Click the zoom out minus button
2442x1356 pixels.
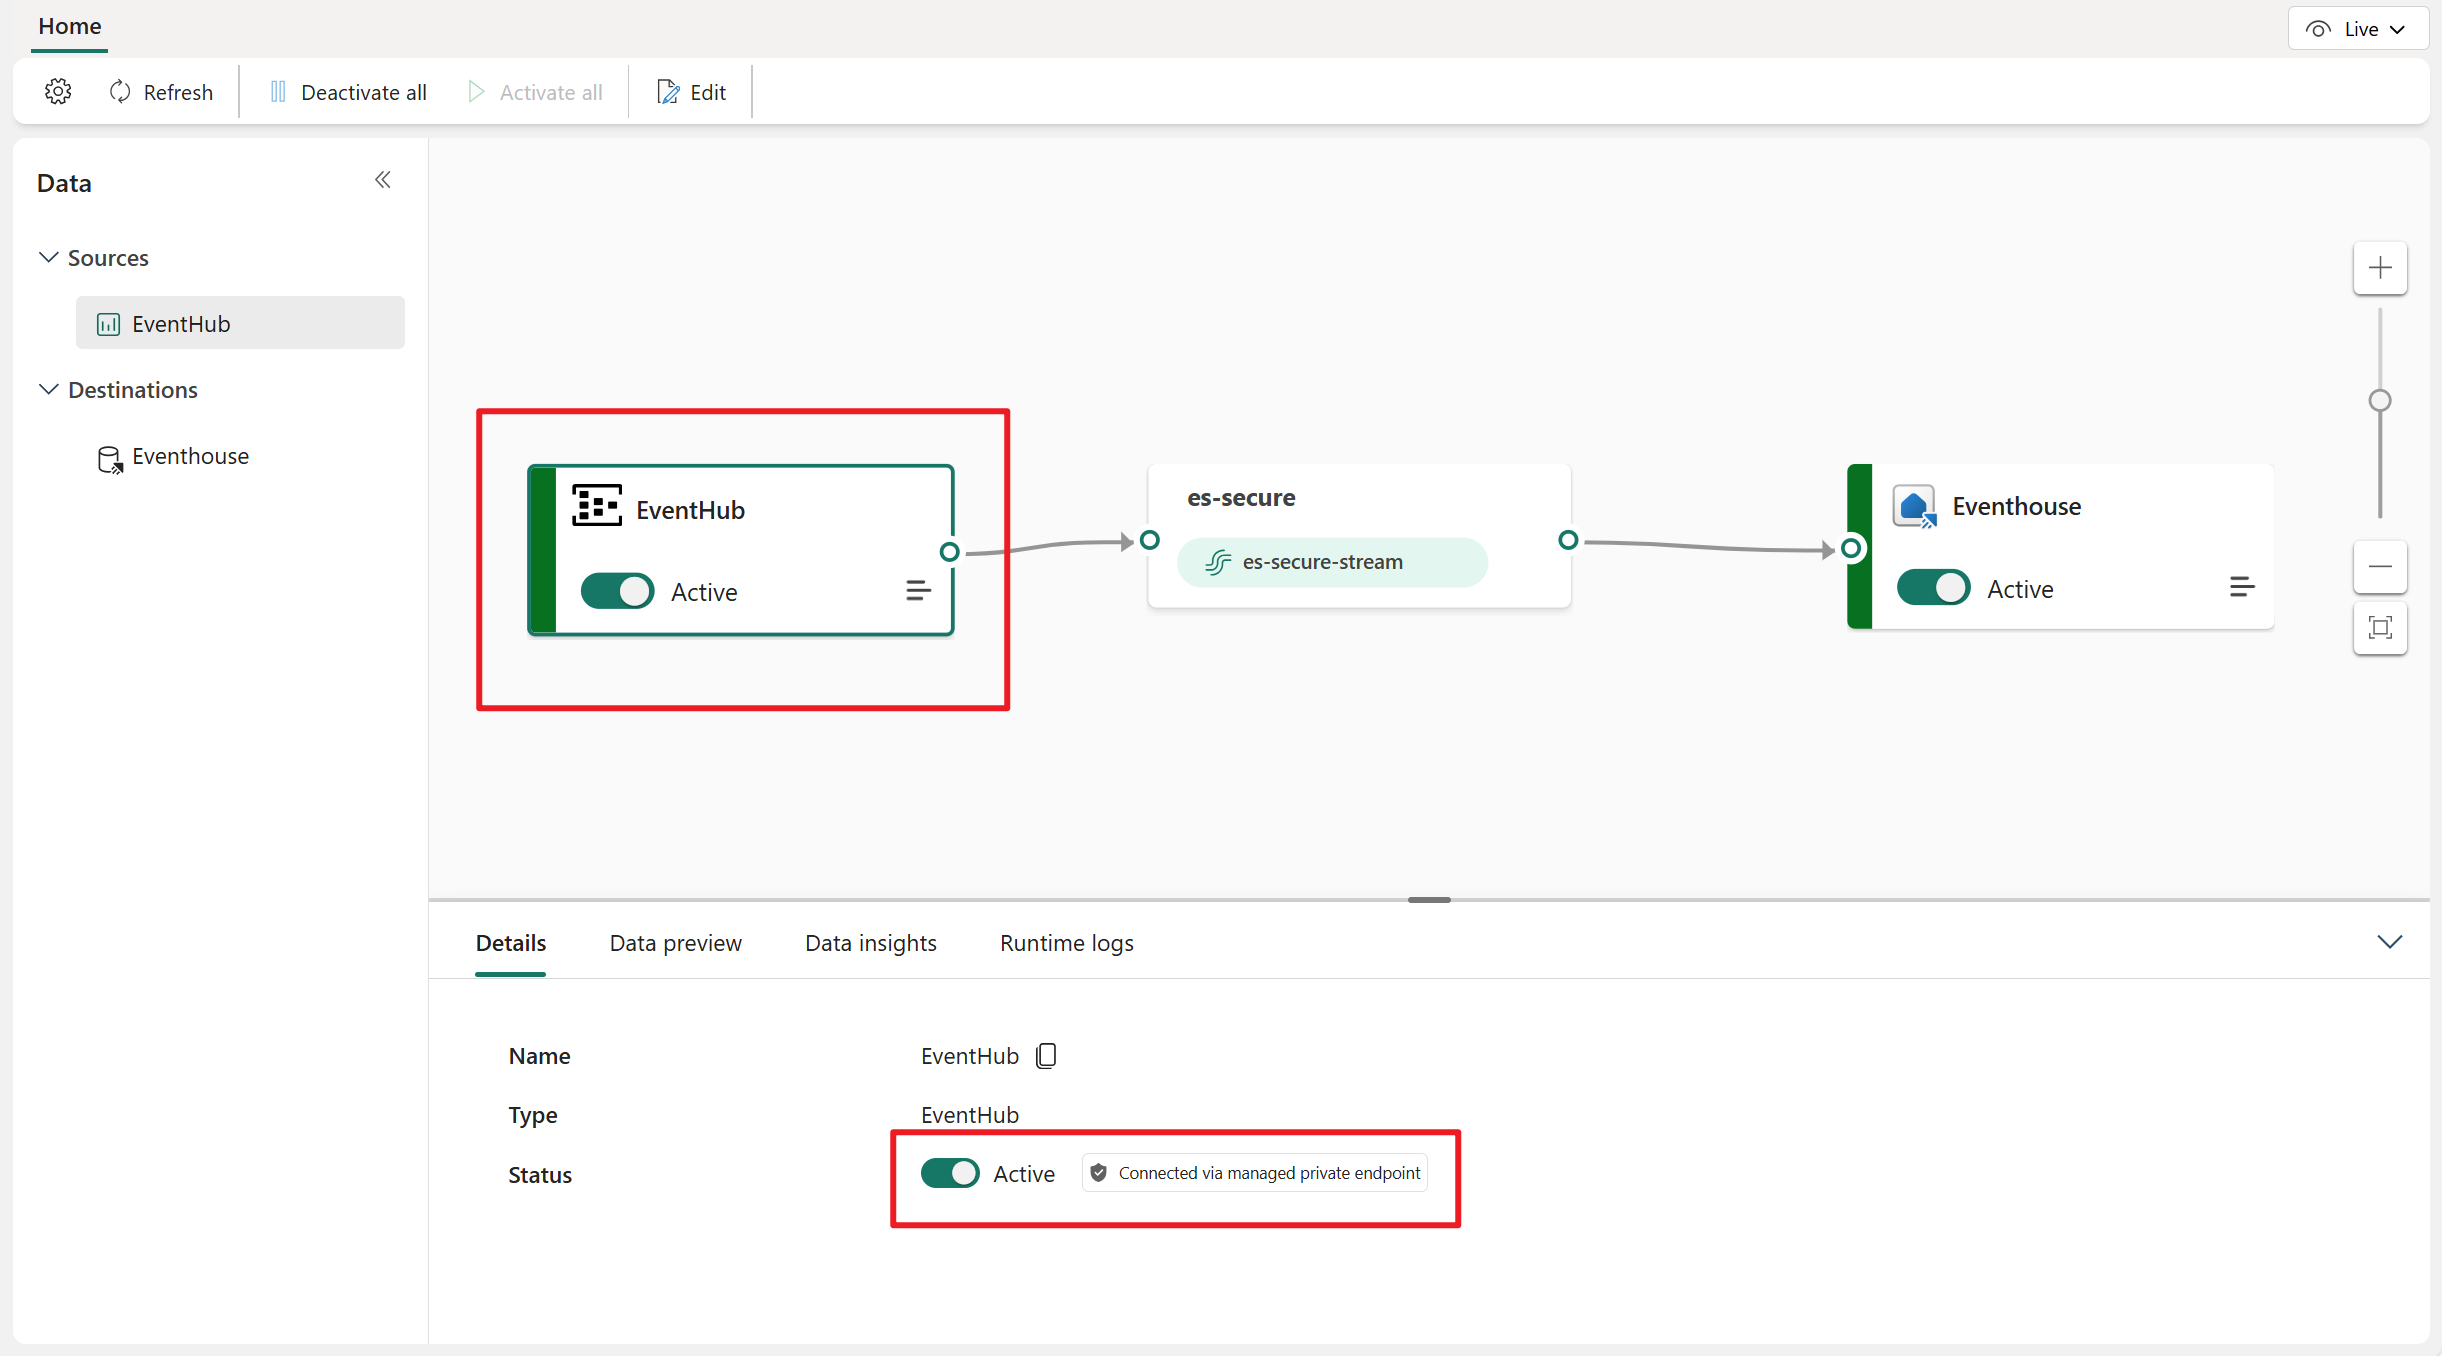point(2380,567)
